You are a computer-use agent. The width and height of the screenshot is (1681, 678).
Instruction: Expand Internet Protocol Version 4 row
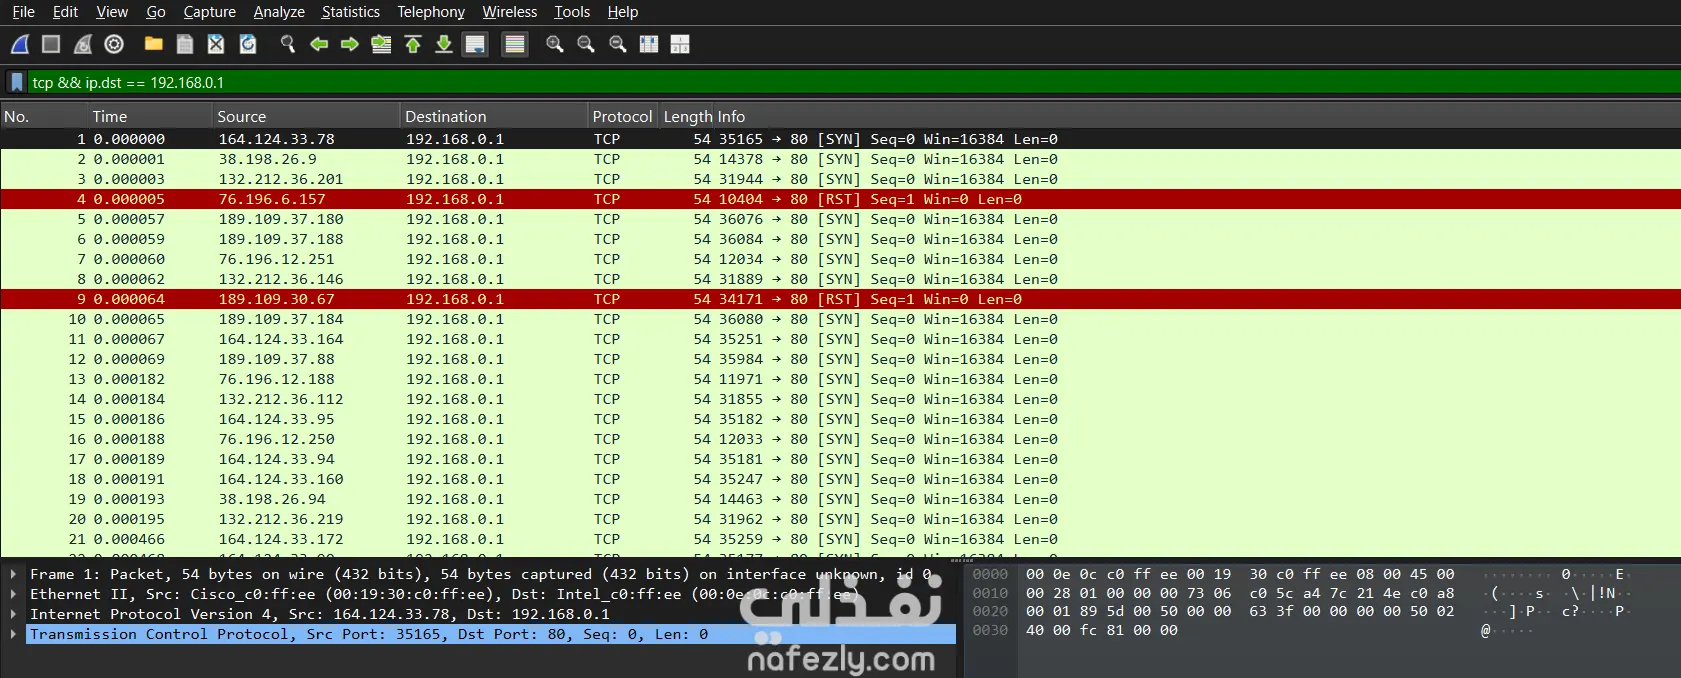coord(13,614)
